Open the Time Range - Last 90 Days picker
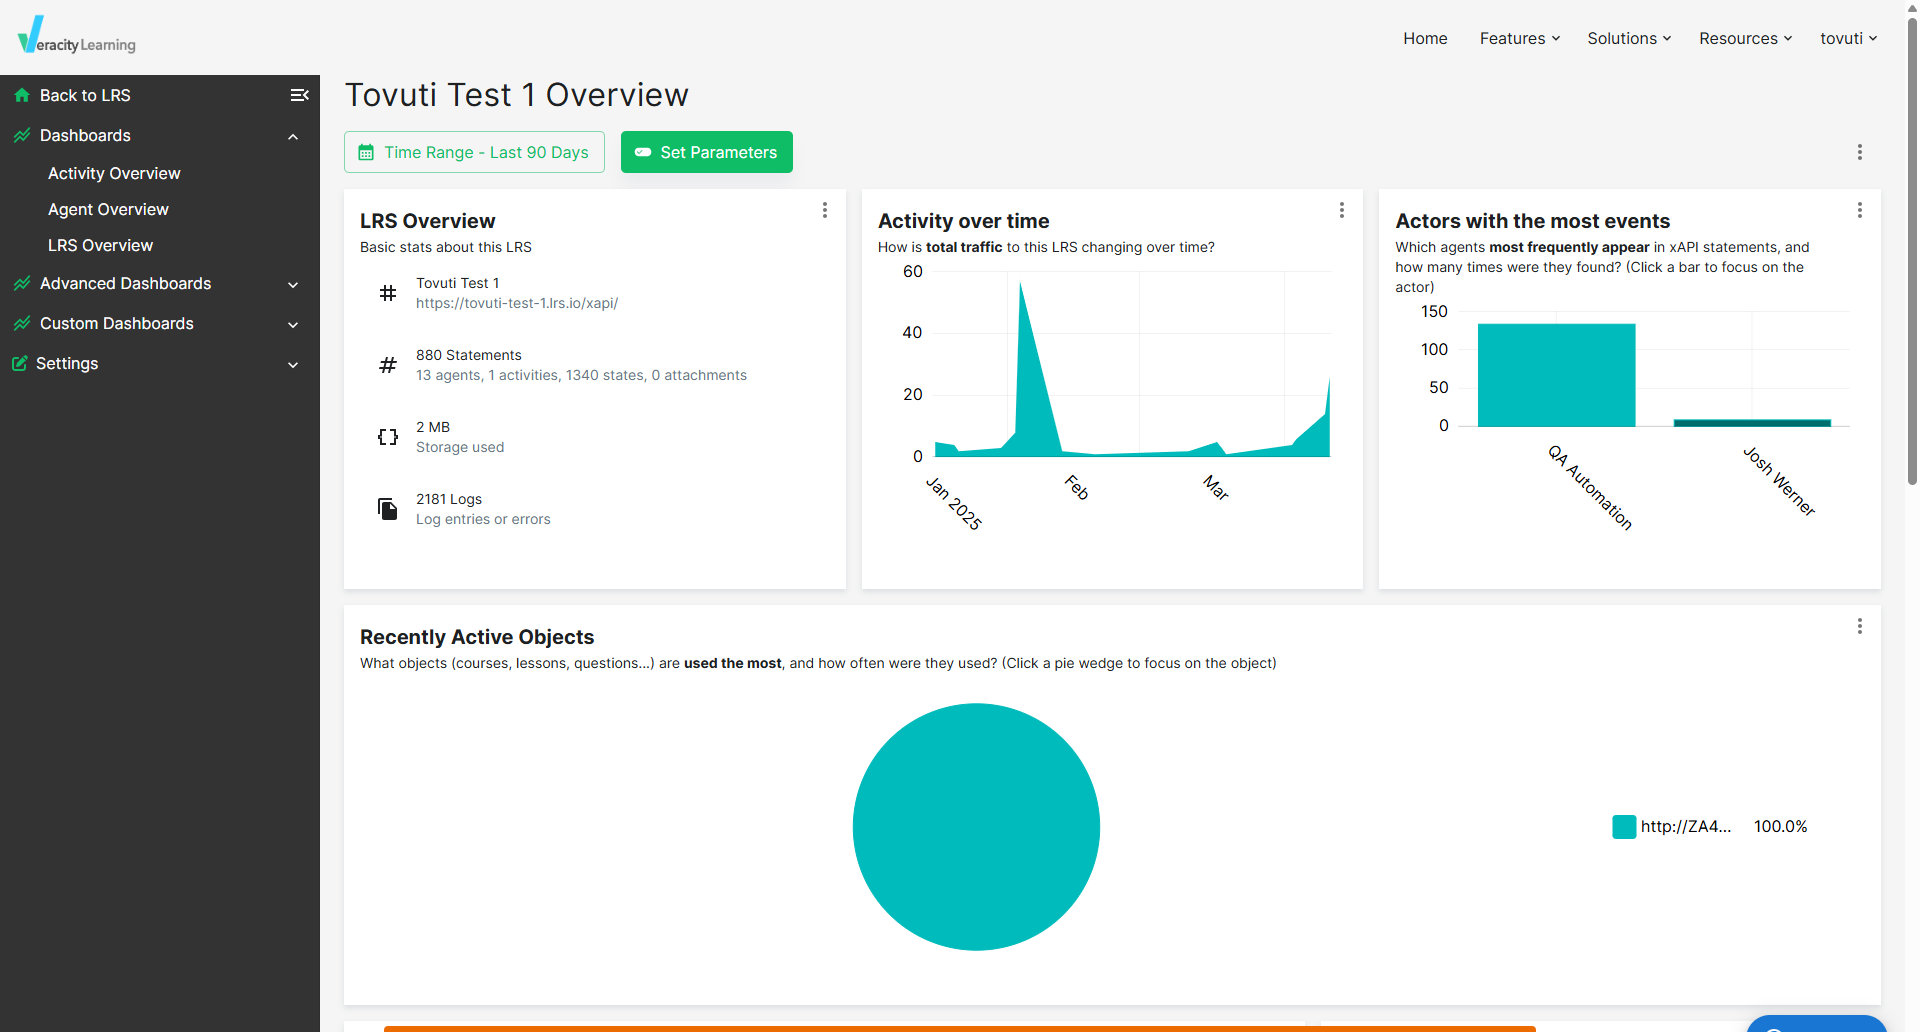 coord(474,152)
